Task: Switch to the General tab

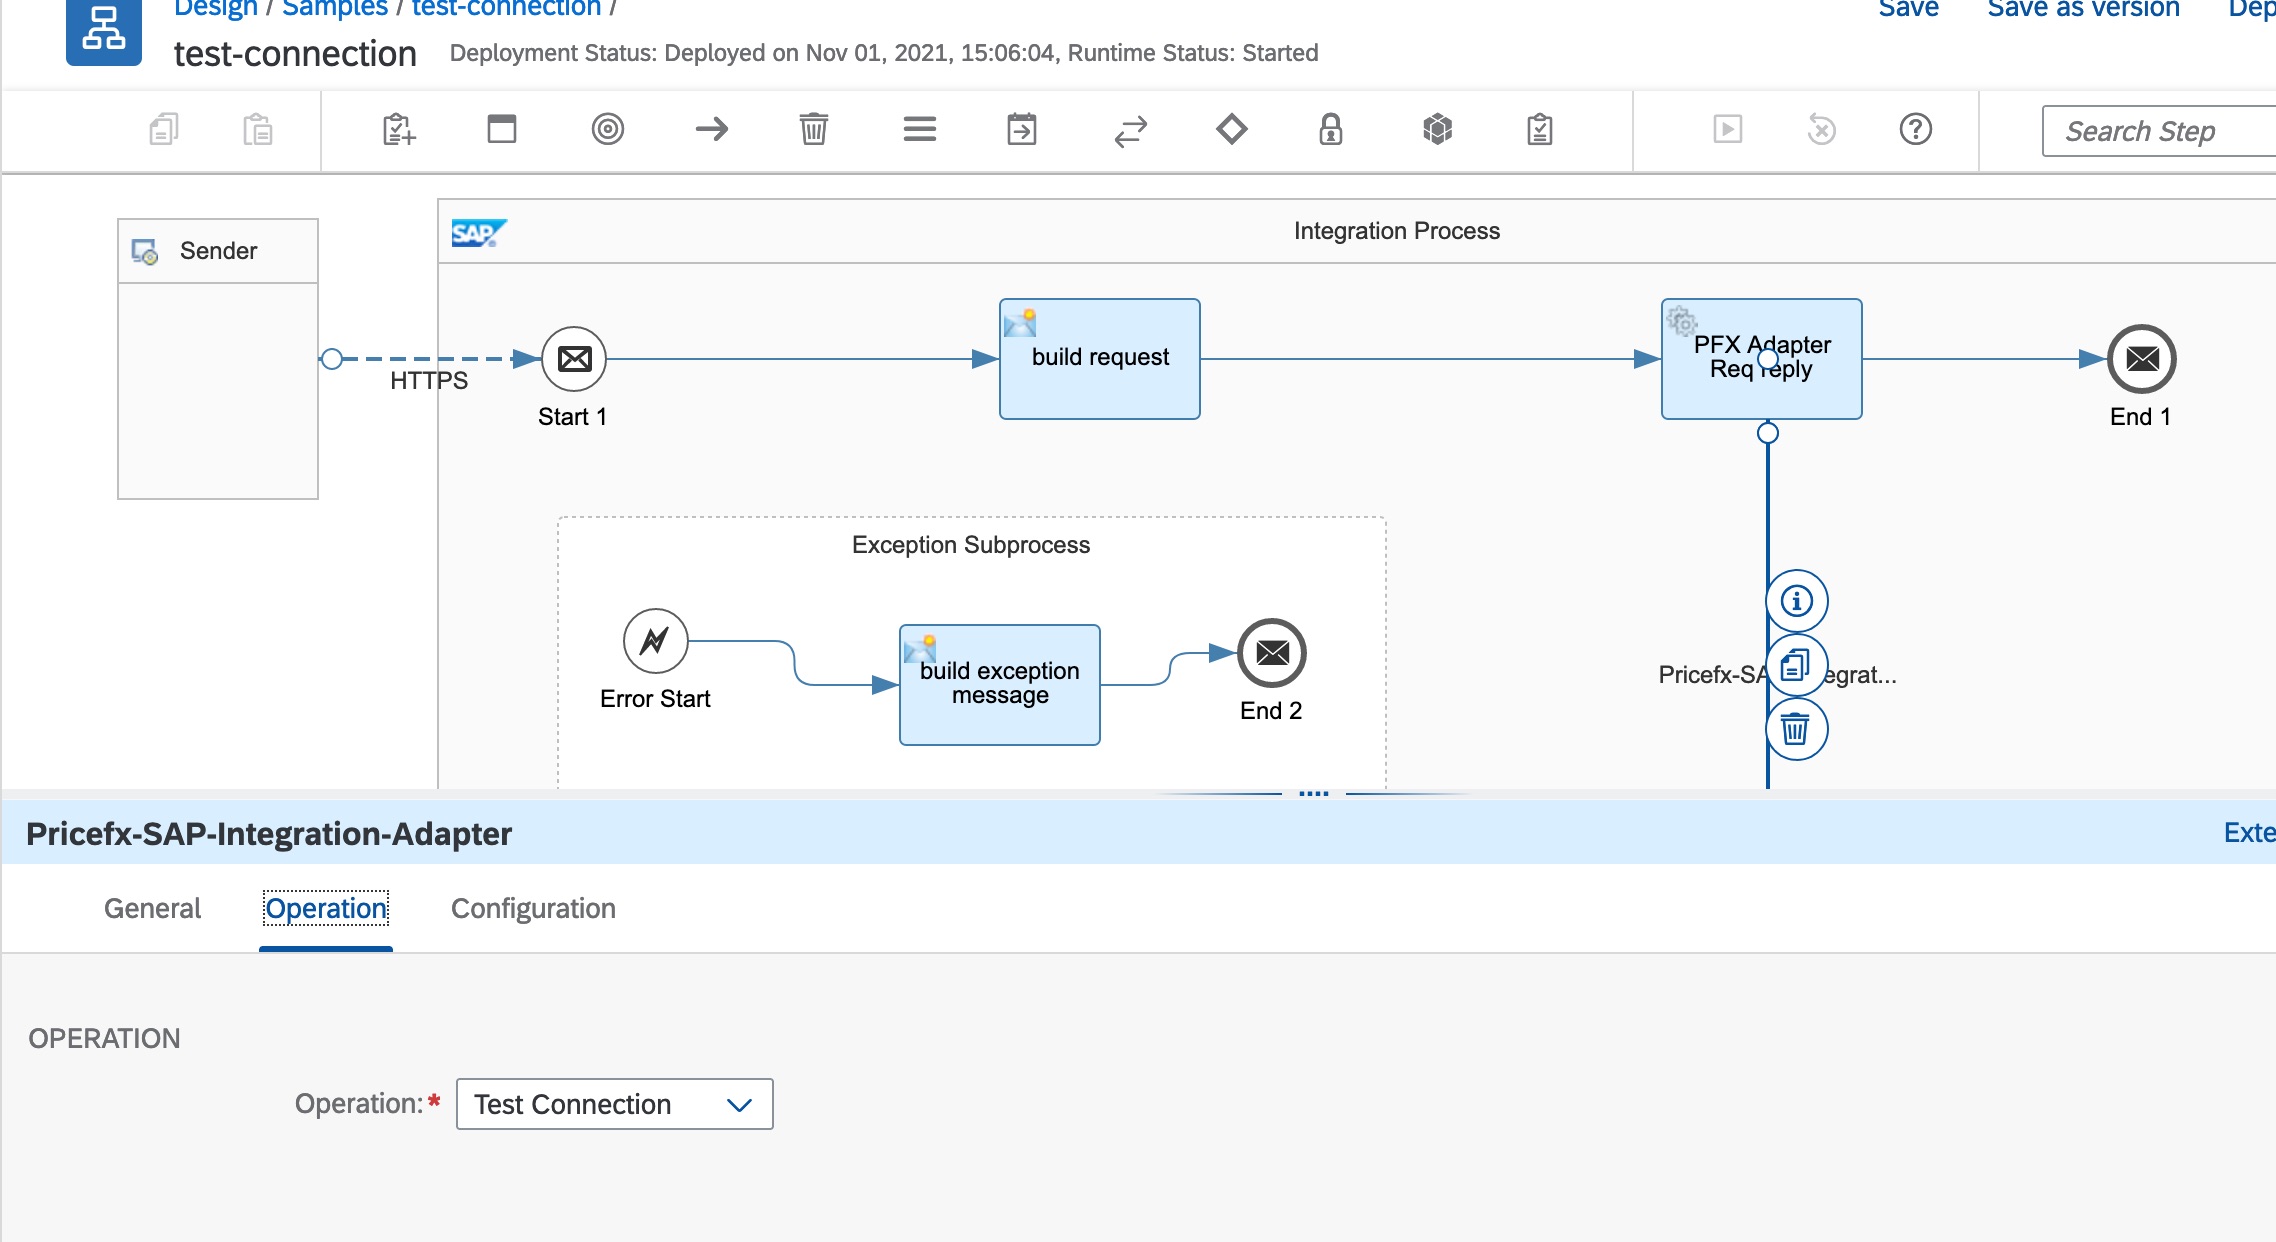Action: click(152, 908)
